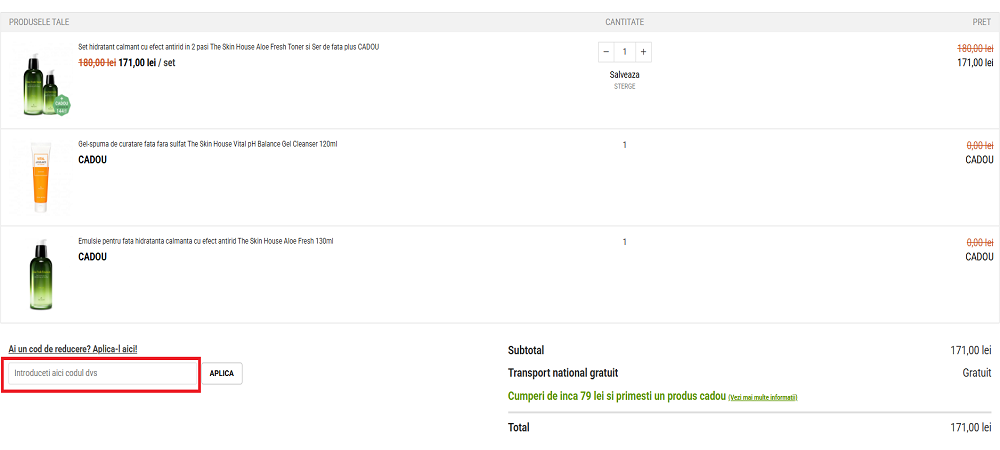The height and width of the screenshot is (450, 1000).
Task: Open the 'Vezi mai multe informatii' link
Action: (763, 397)
